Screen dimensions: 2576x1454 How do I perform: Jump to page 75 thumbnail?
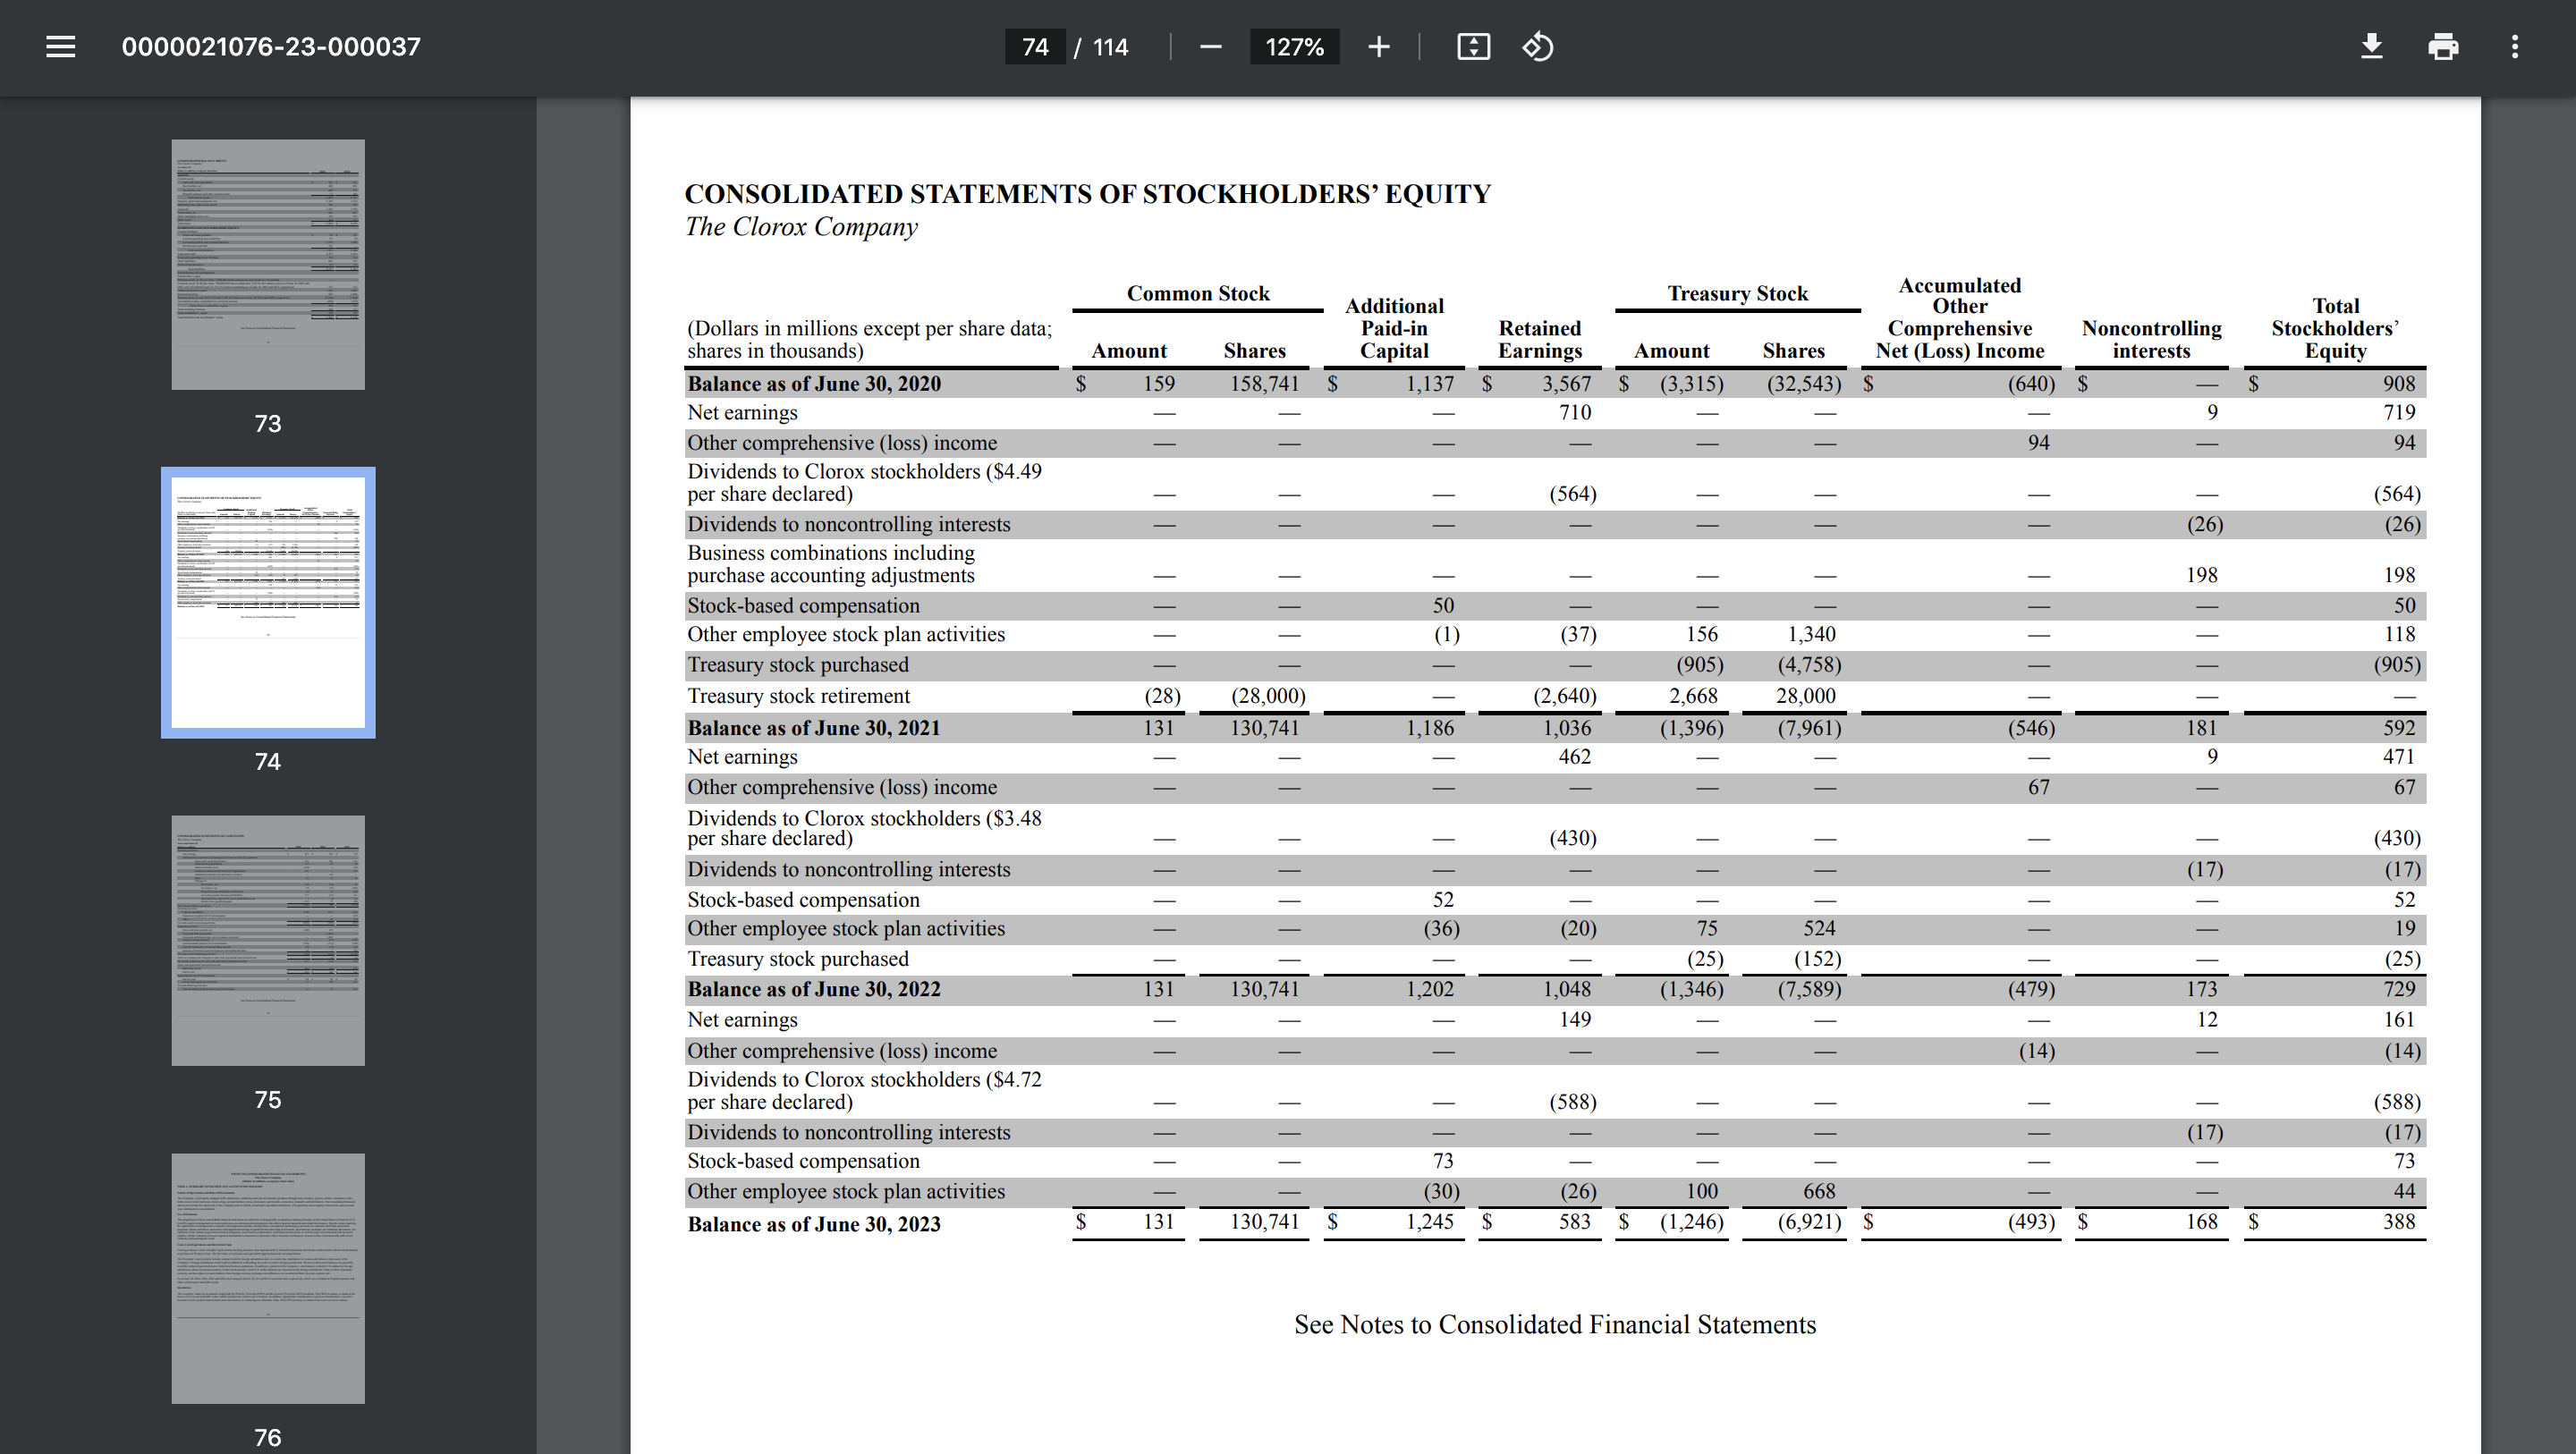pyautogui.click(x=268, y=940)
